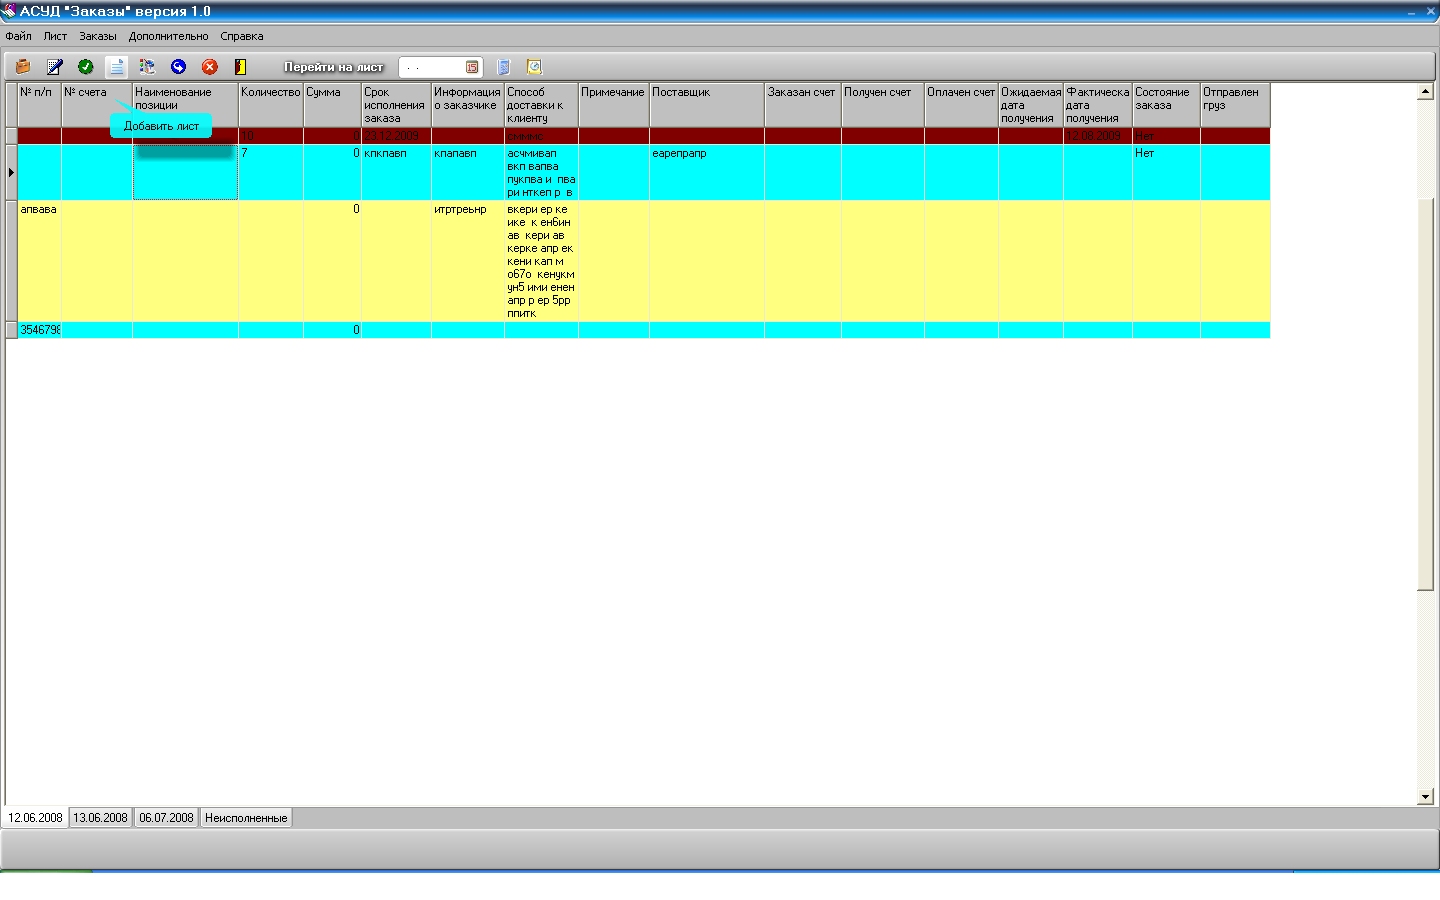
Task: Click the Примечание column header
Action: pyautogui.click(x=614, y=105)
